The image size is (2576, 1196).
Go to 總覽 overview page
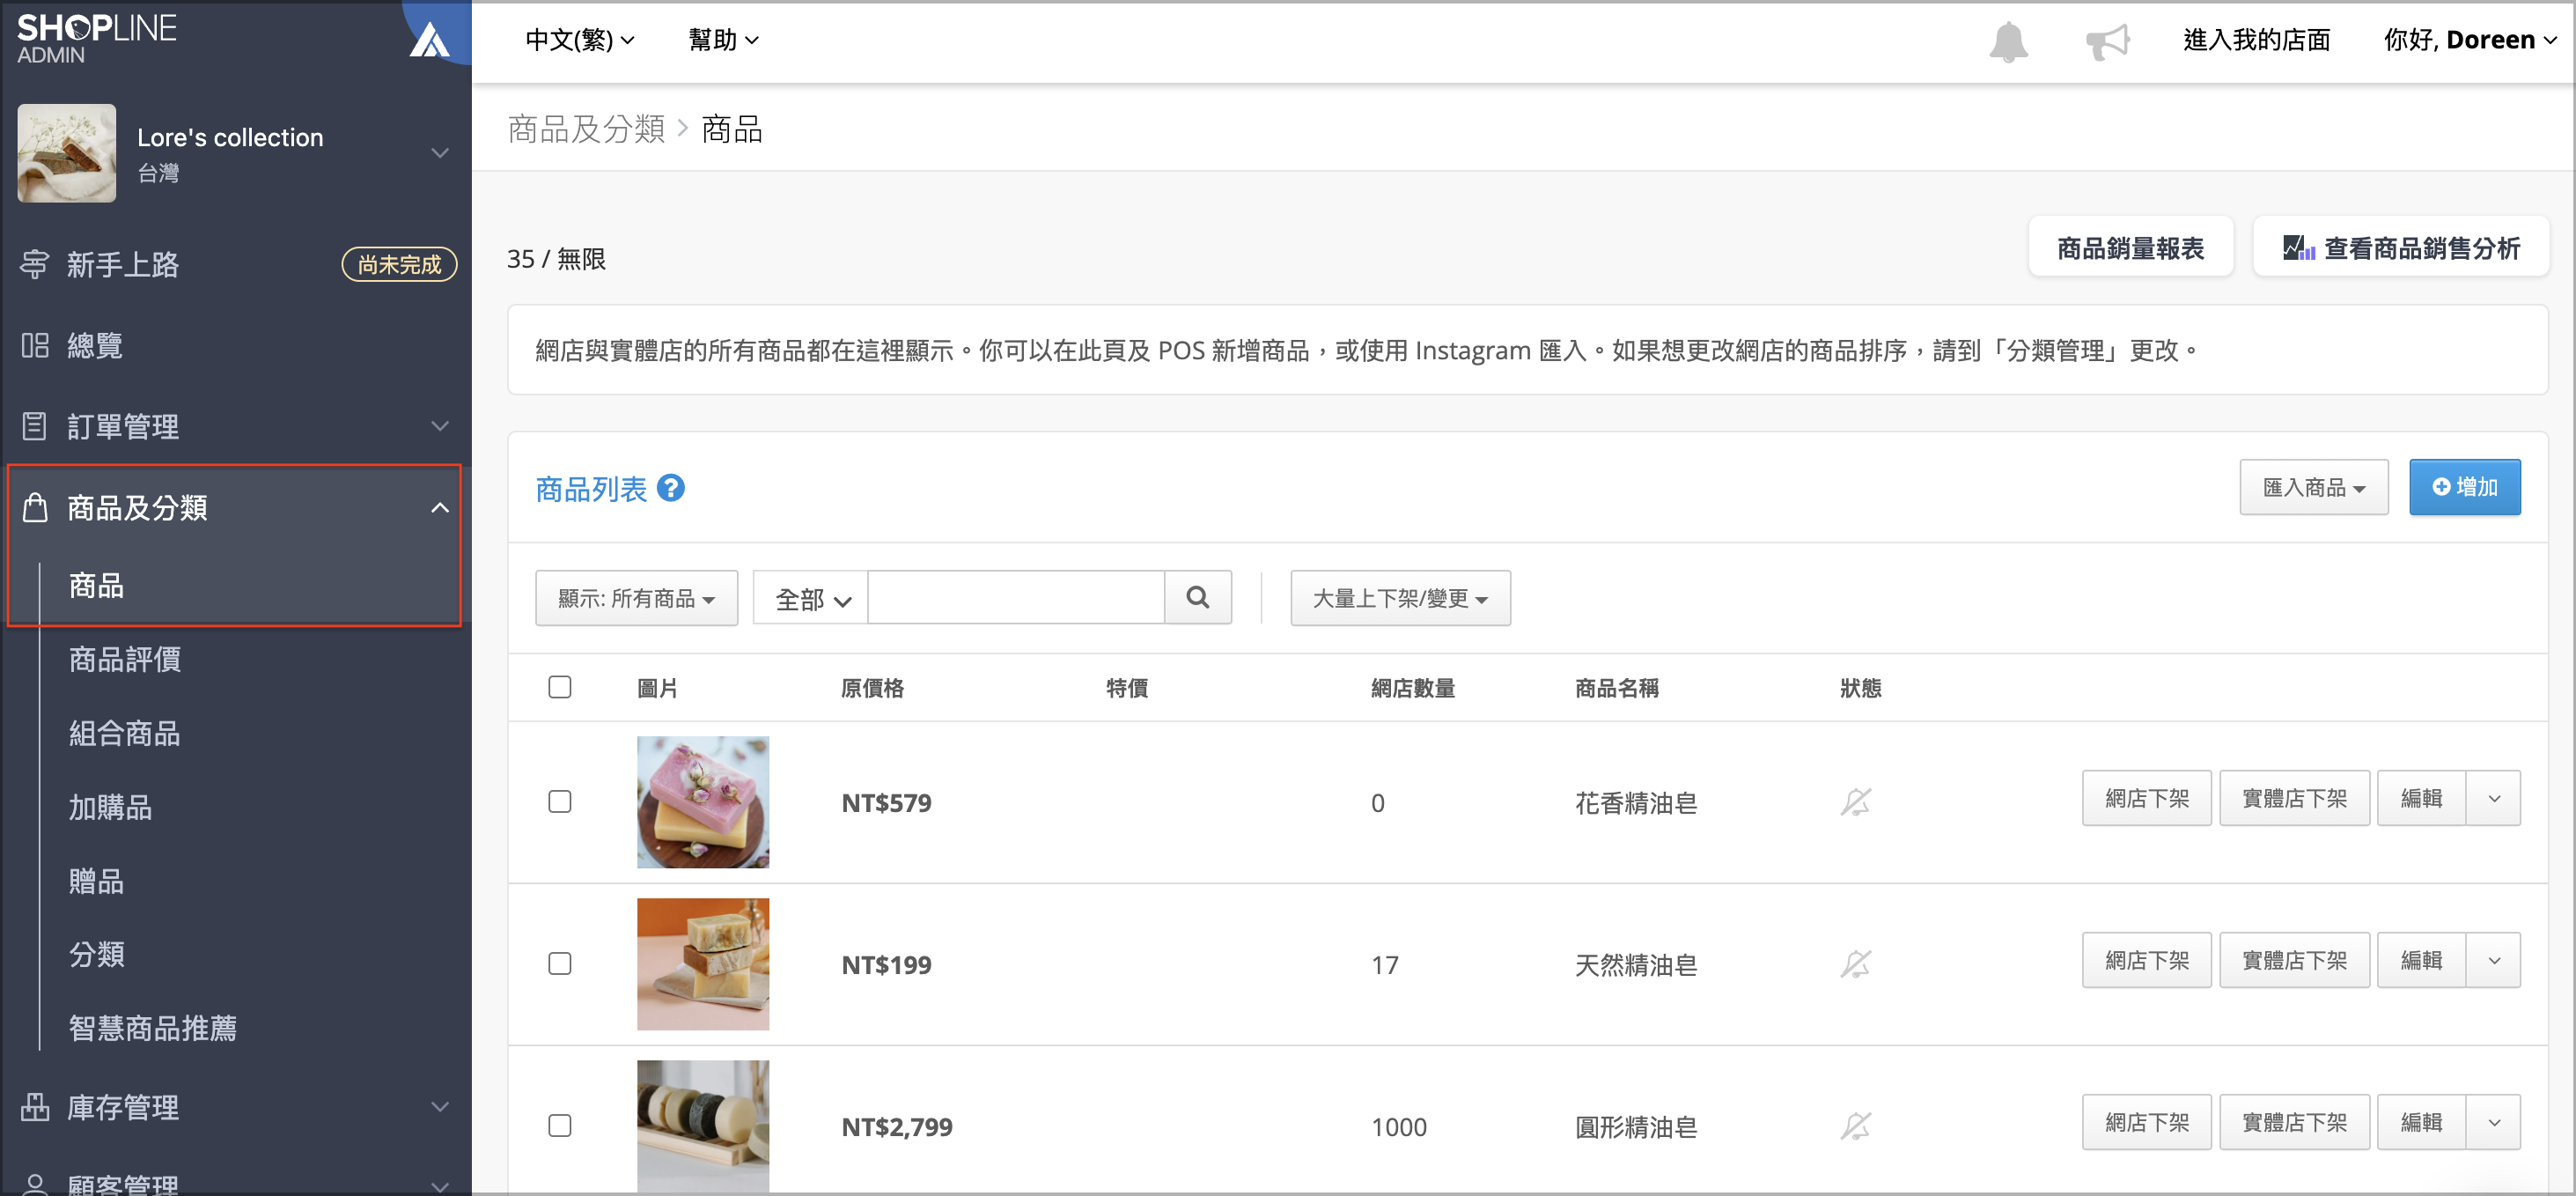tap(95, 345)
